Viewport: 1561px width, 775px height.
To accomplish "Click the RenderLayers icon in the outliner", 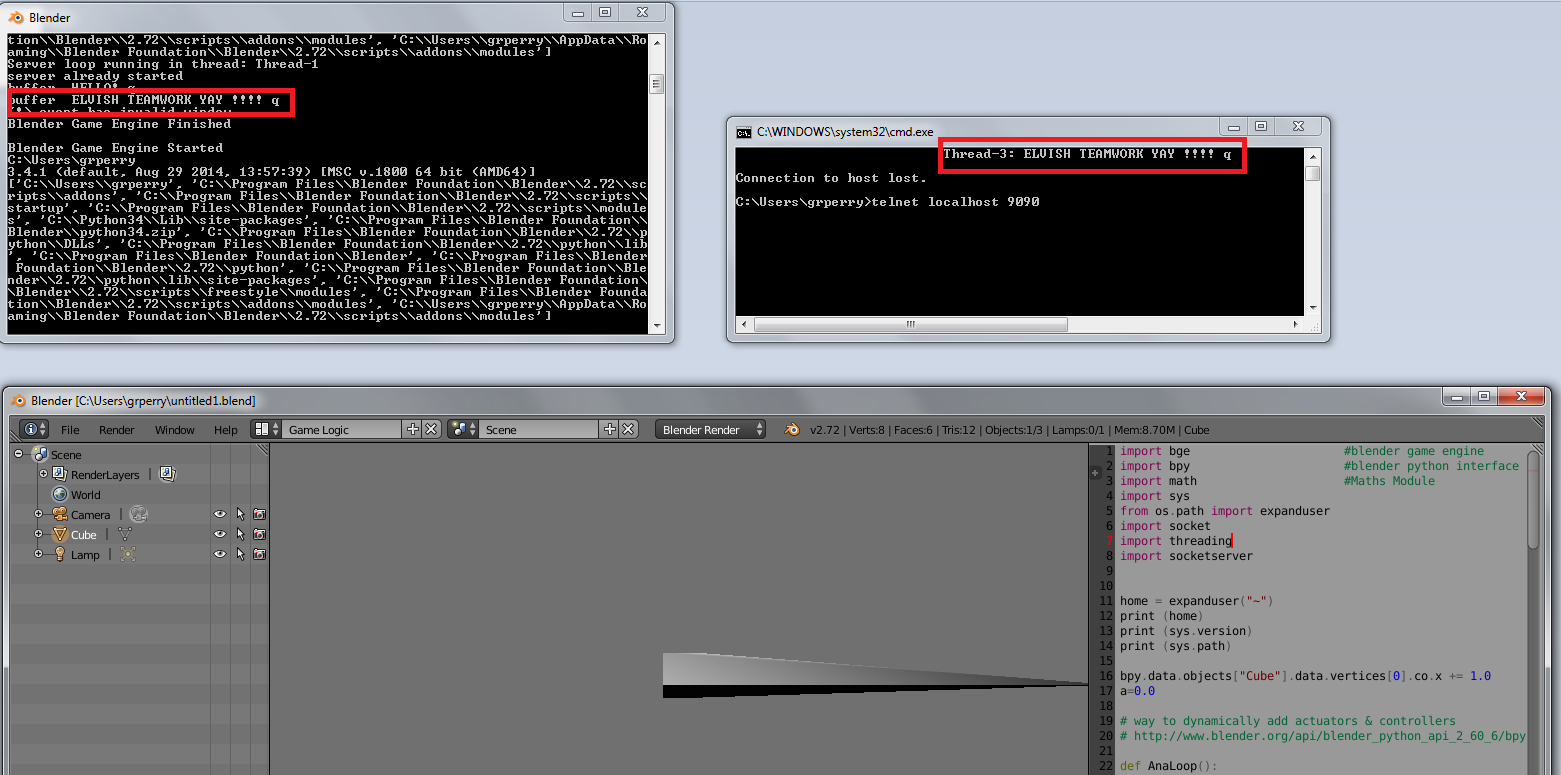I will (60, 474).
